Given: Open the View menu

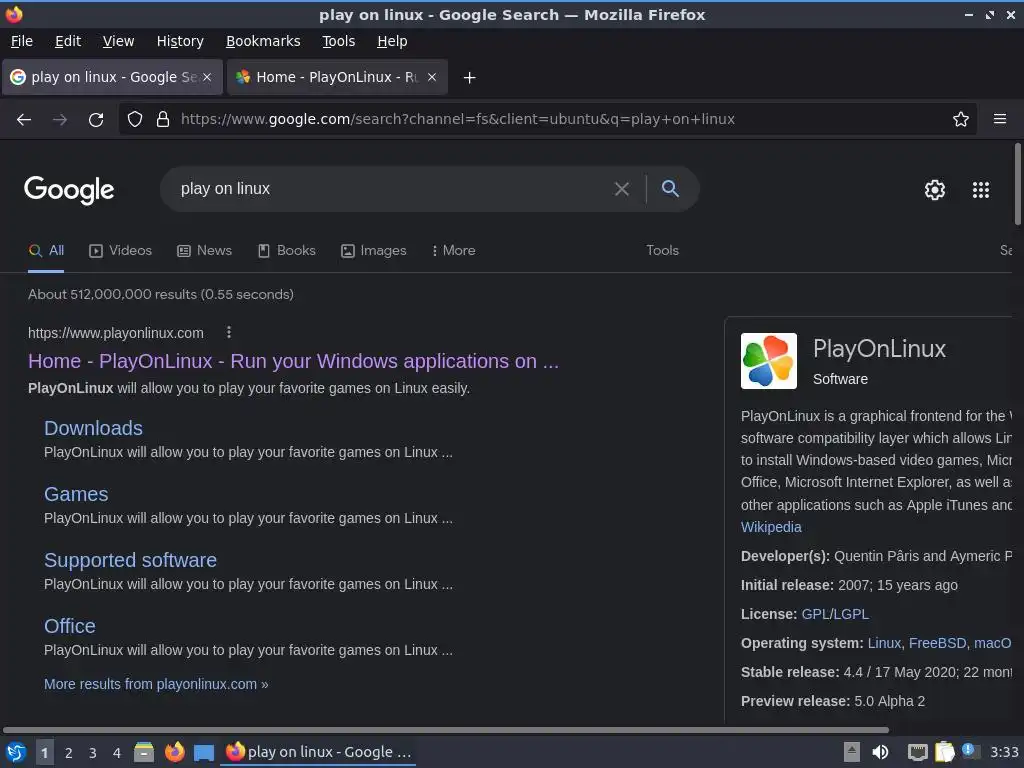Looking at the screenshot, I should tap(118, 41).
